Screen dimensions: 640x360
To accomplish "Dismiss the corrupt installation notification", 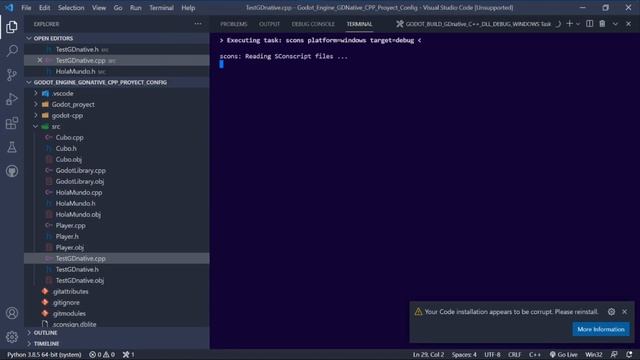I will 624,312.
